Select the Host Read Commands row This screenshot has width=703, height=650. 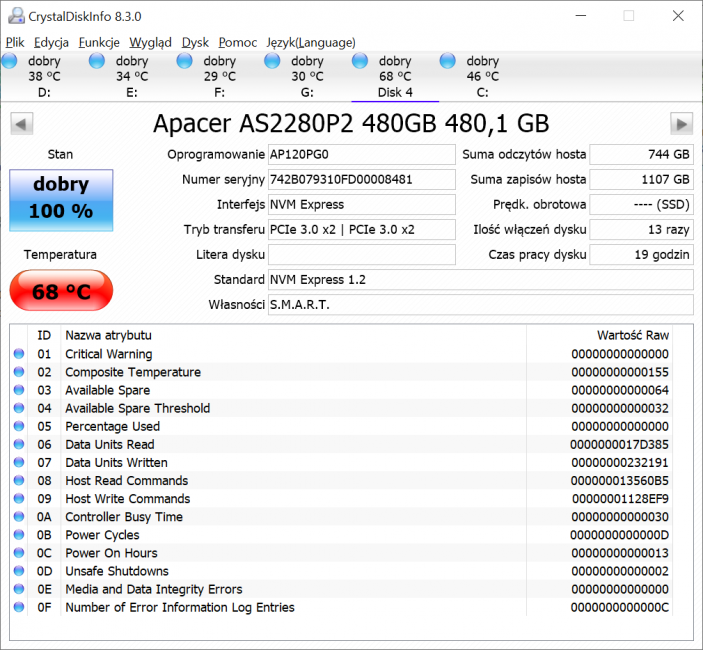pos(341,481)
